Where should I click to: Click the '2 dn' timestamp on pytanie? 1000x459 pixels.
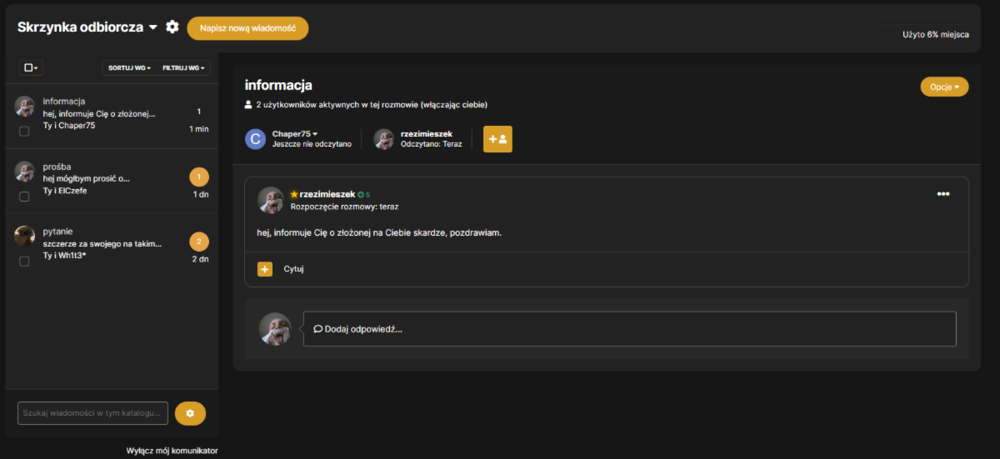pos(200,259)
